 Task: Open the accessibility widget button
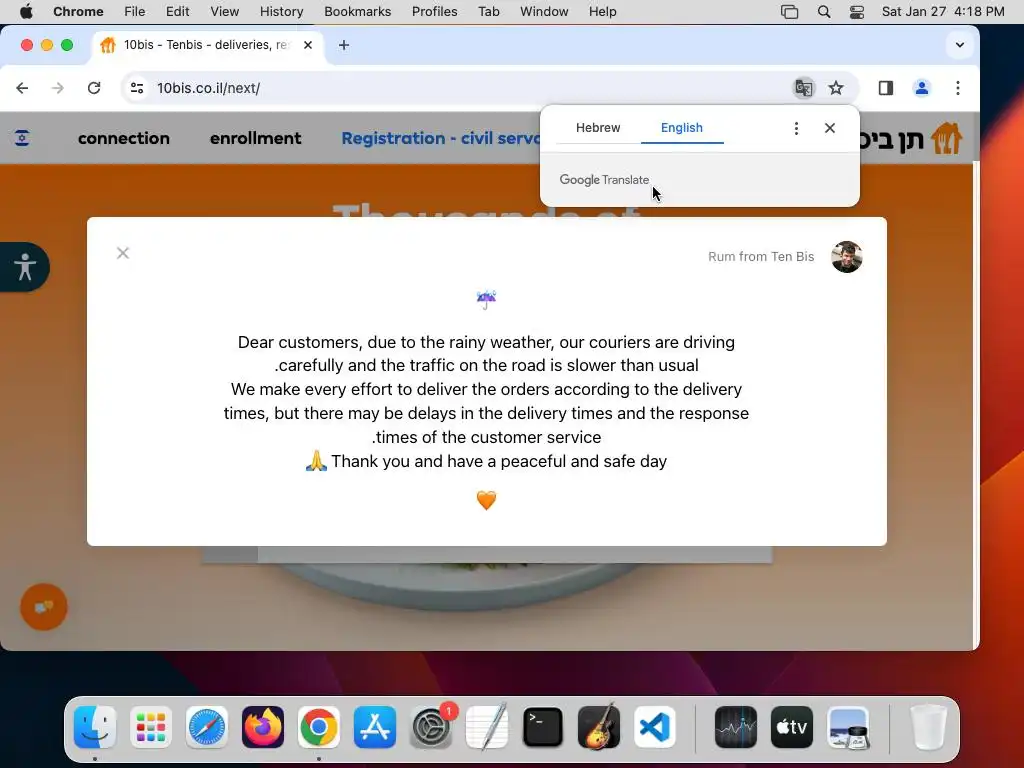pyautogui.click(x=25, y=267)
